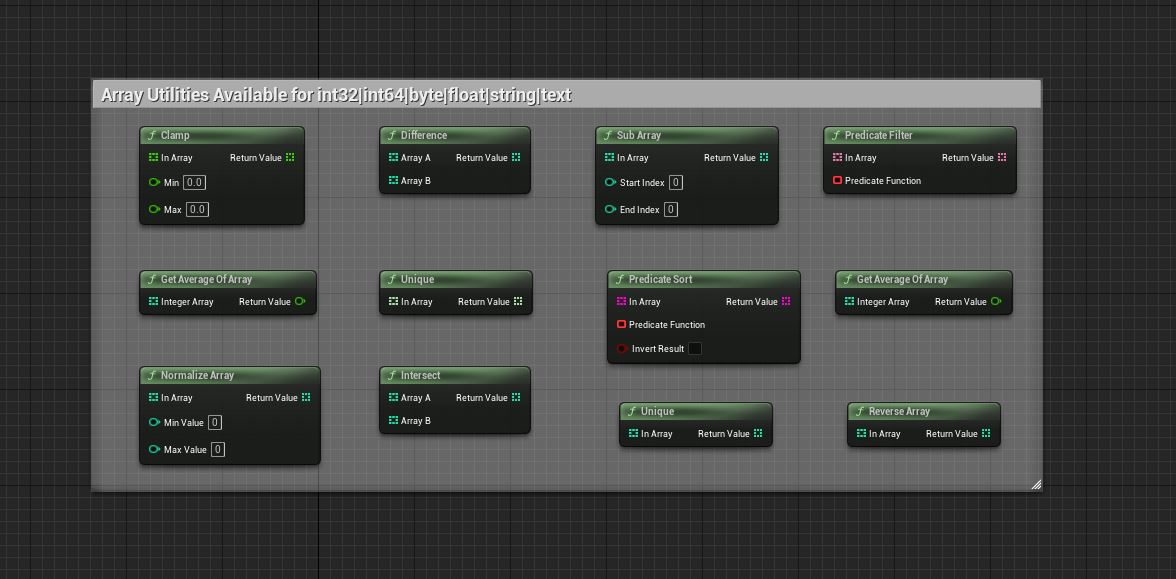This screenshot has width=1176, height=579.
Task: Click the red Predicate Function pin on Predicate Filter
Action: (x=837, y=180)
